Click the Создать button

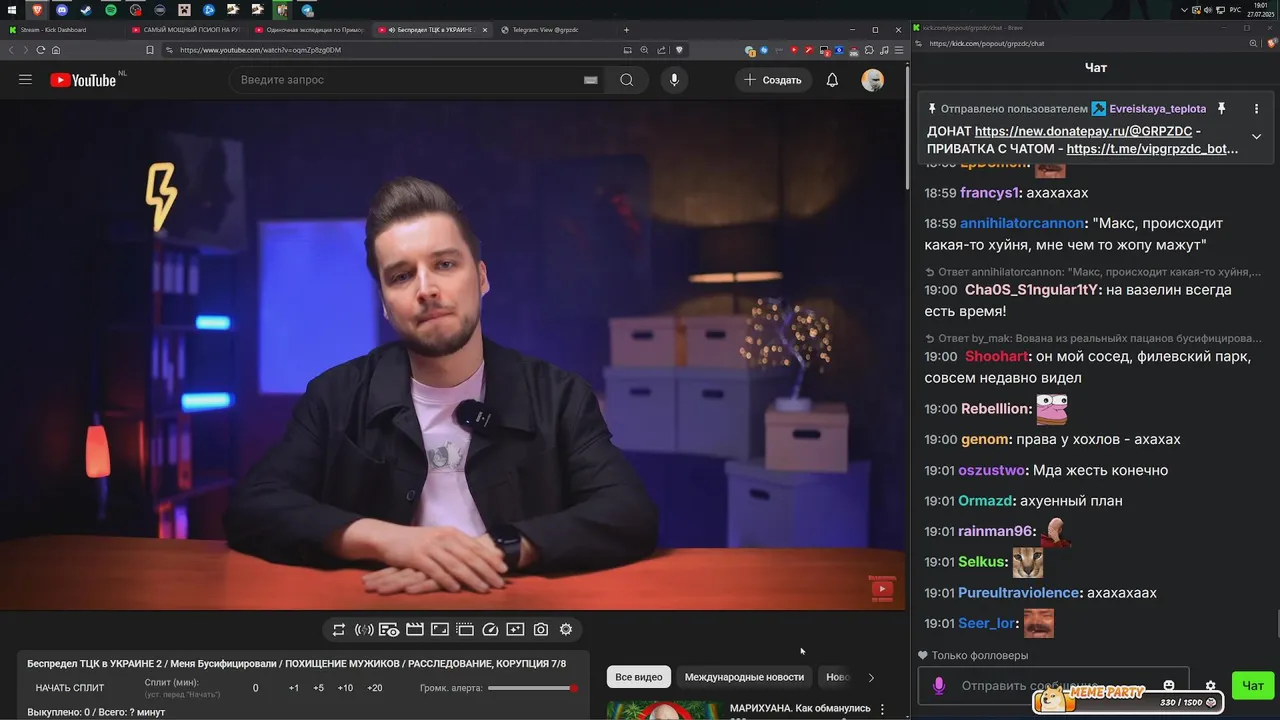point(773,80)
